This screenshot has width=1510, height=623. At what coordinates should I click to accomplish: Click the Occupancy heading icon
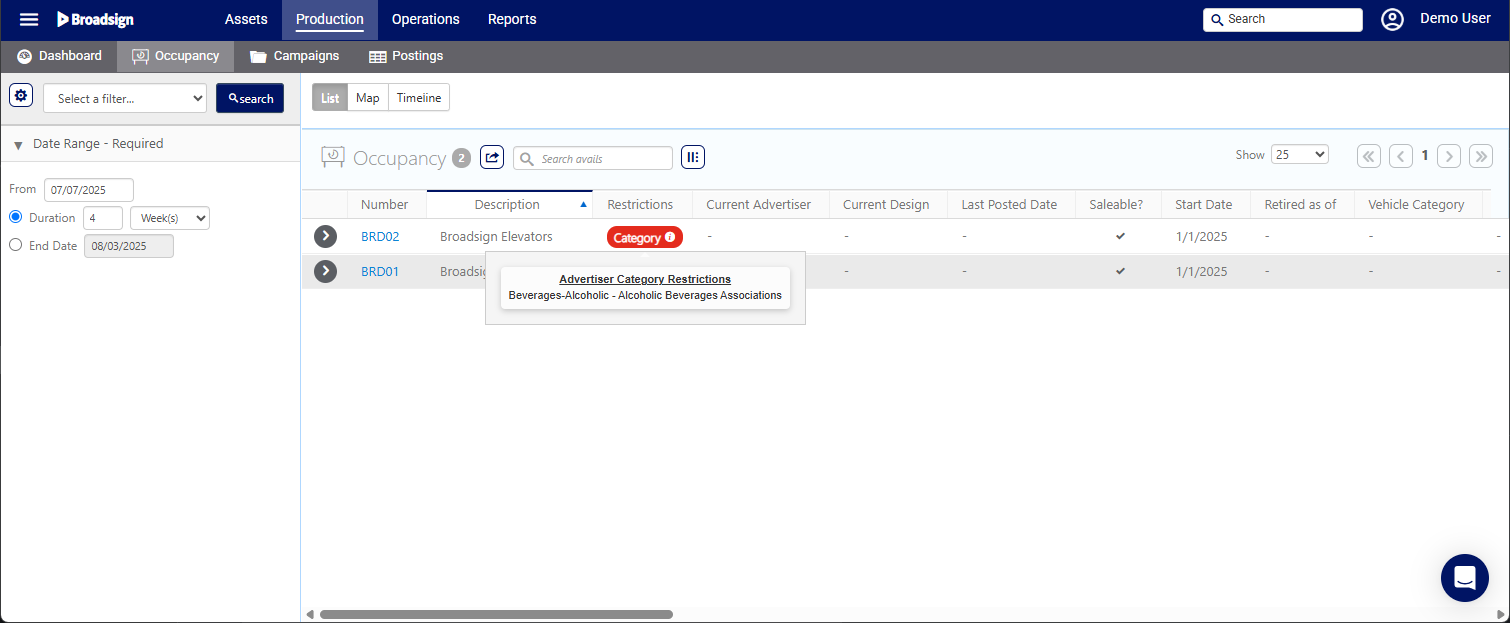coord(333,157)
